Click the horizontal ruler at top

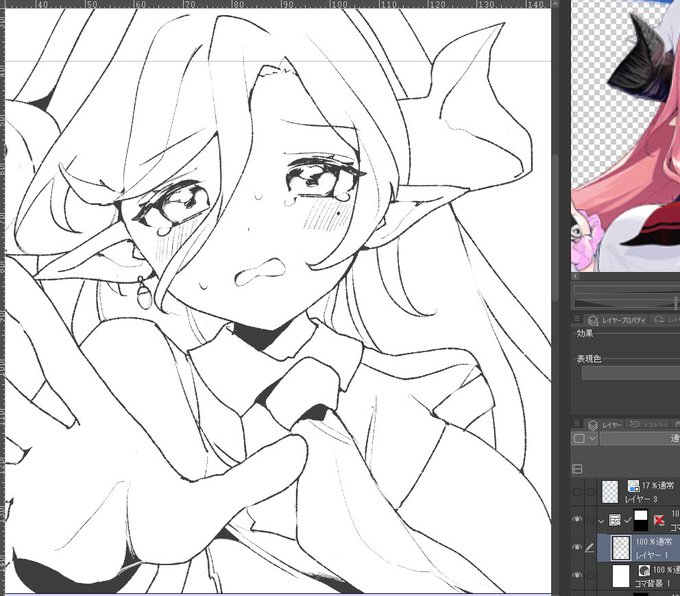278,4
